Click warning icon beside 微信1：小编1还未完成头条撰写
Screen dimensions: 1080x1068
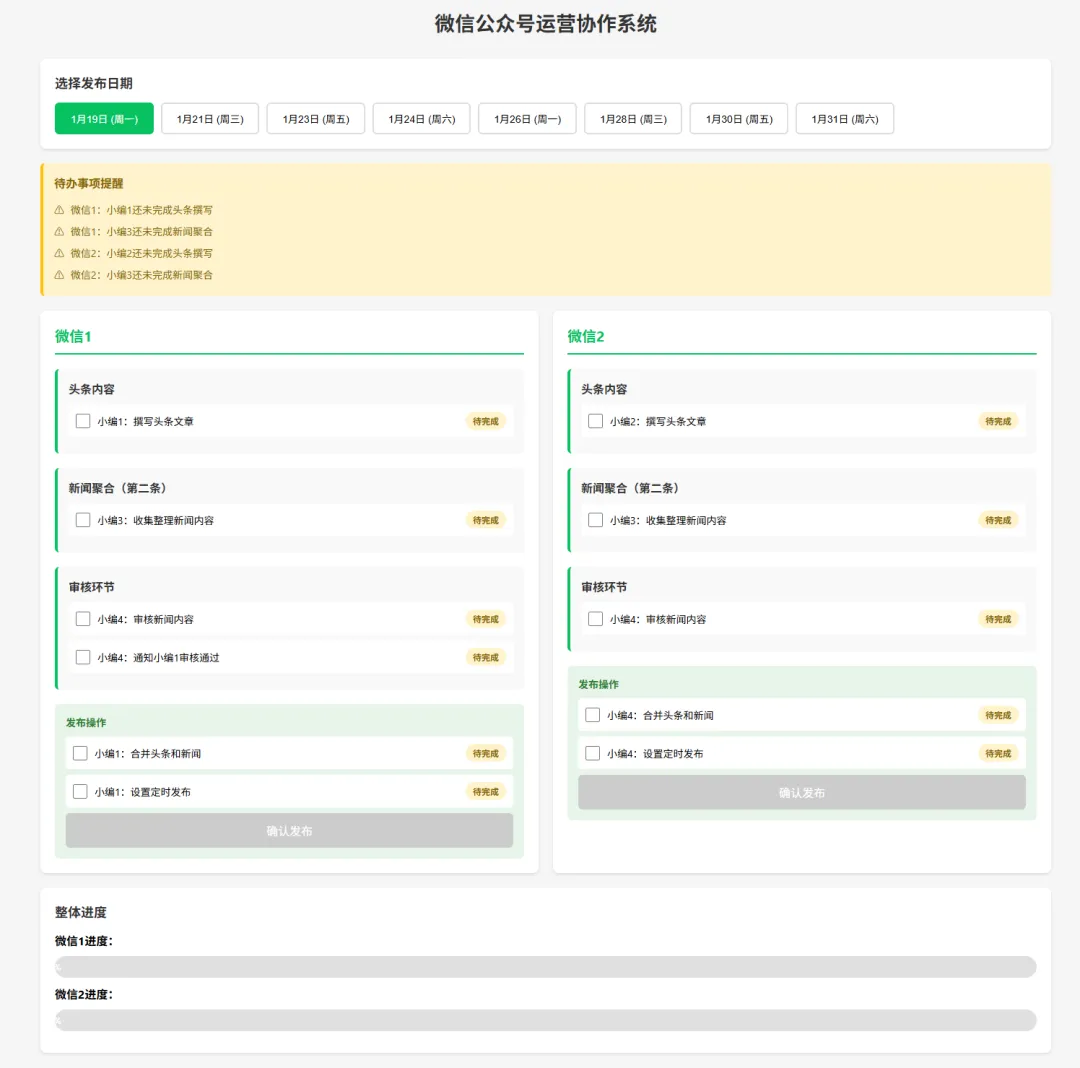click(x=59, y=210)
